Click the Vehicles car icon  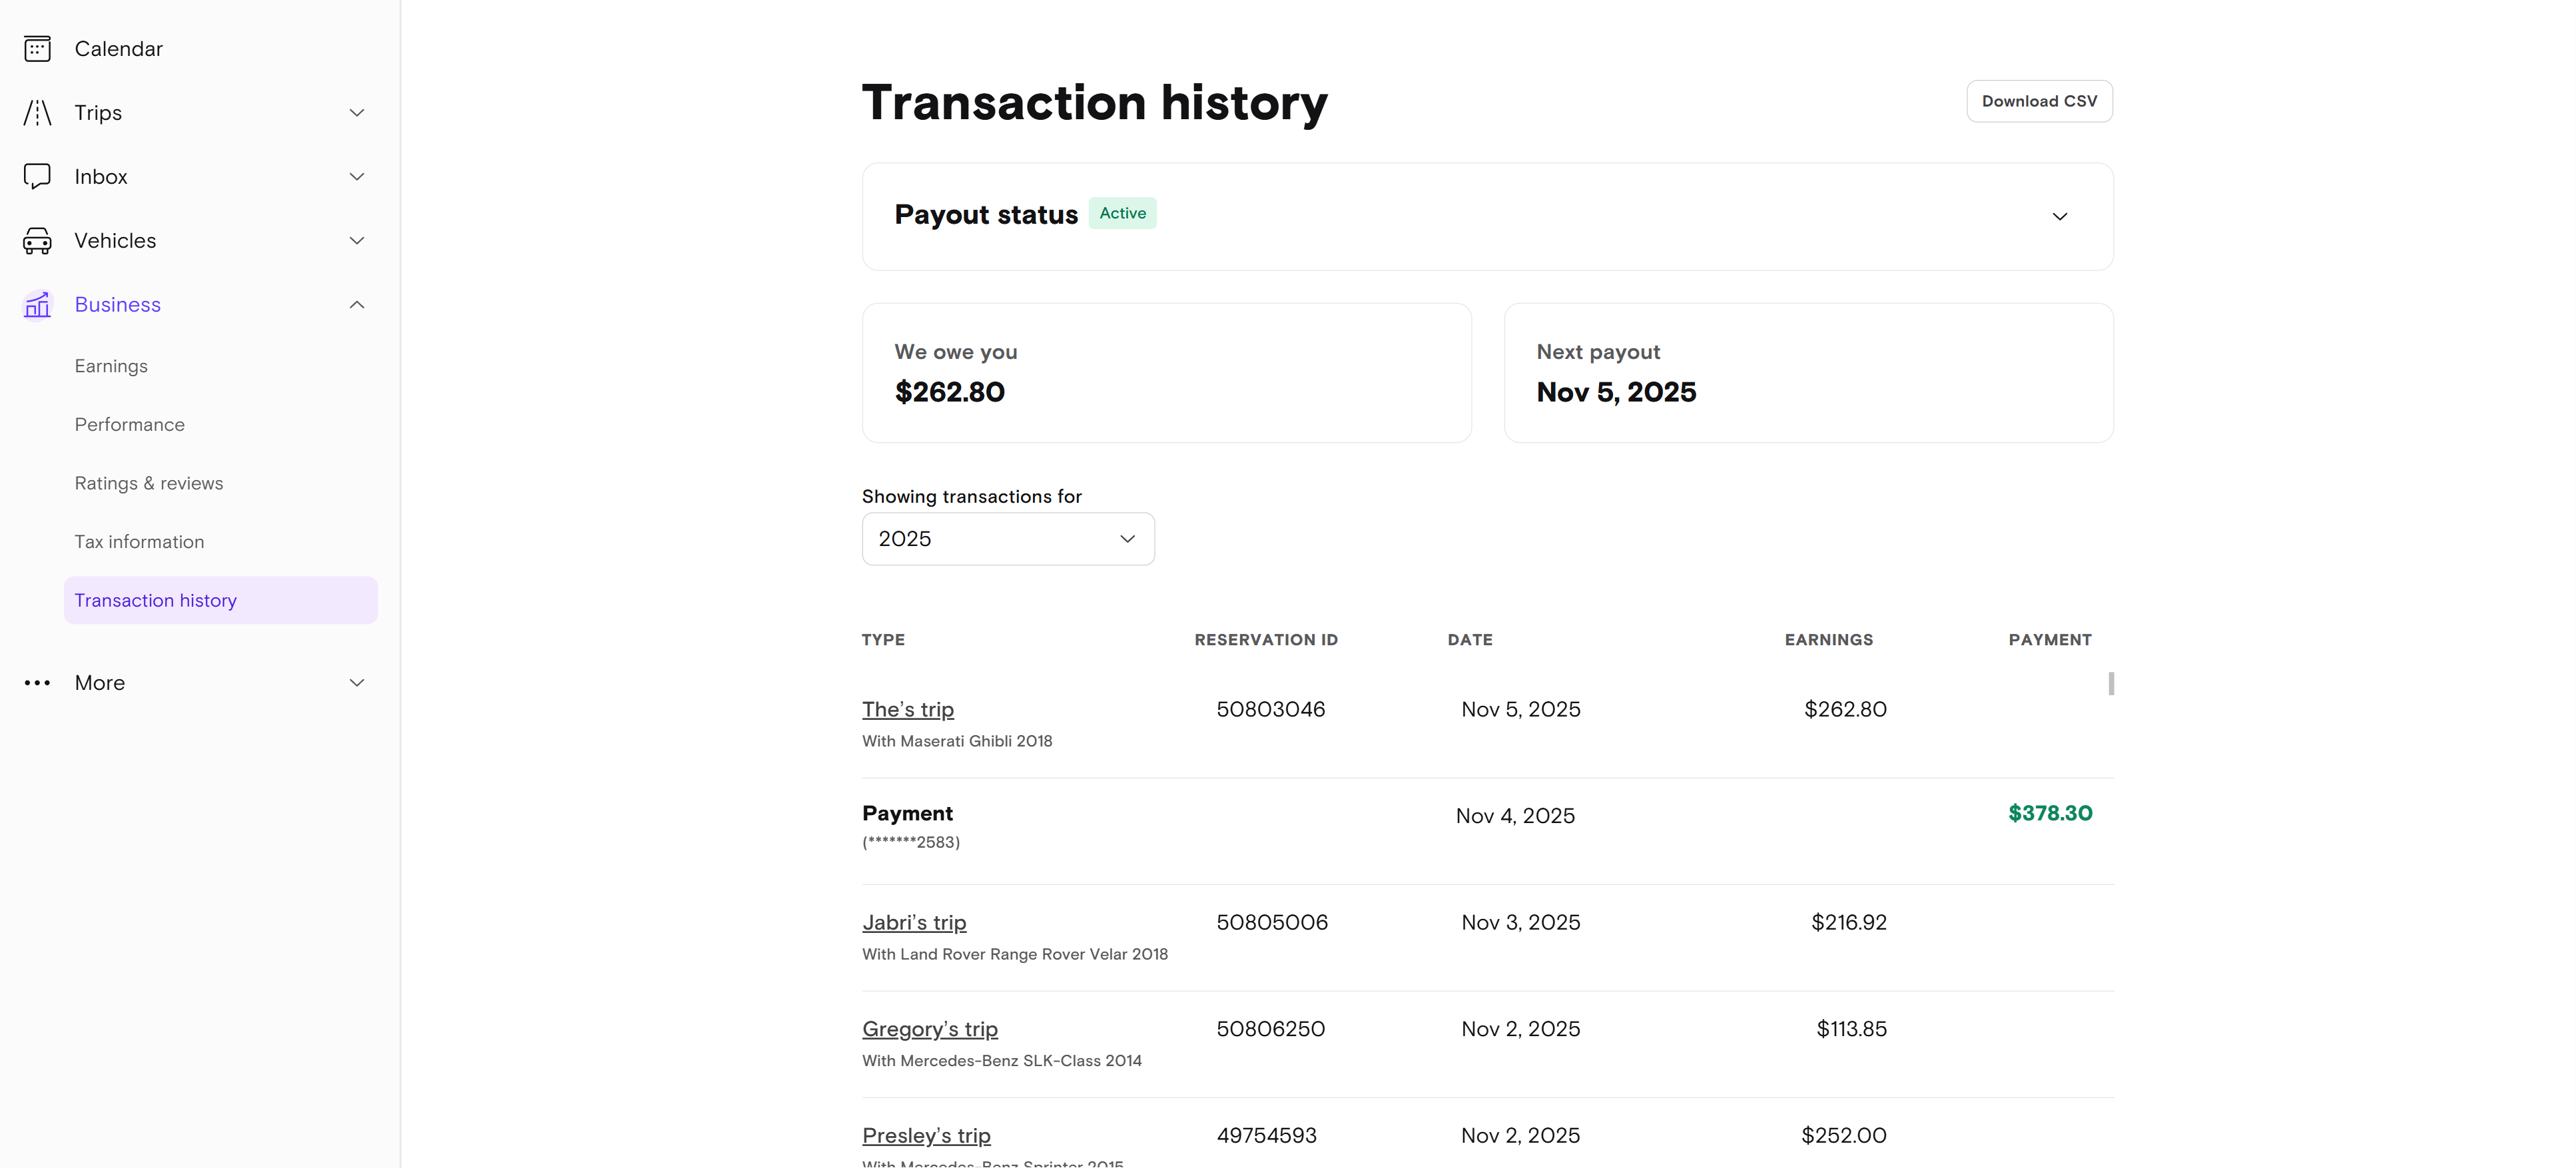(x=37, y=240)
